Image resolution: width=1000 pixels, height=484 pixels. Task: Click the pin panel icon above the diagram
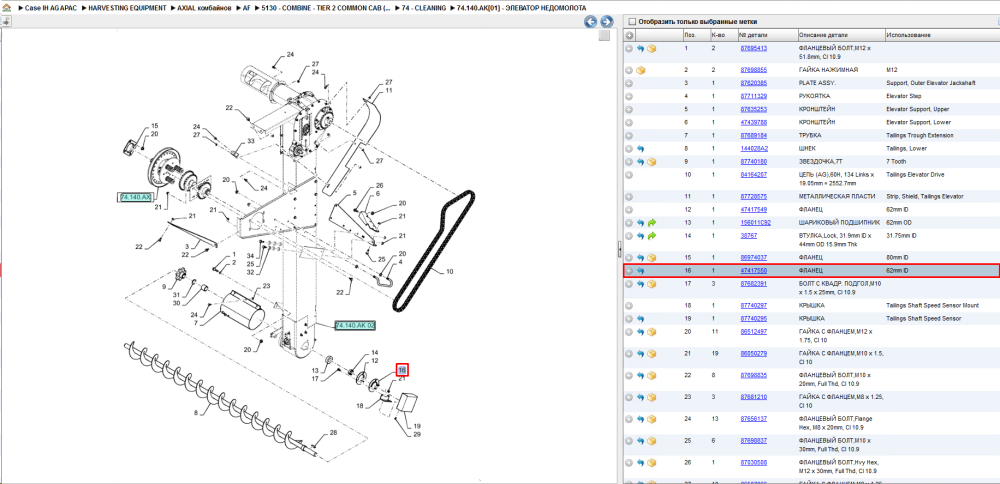pos(6,21)
